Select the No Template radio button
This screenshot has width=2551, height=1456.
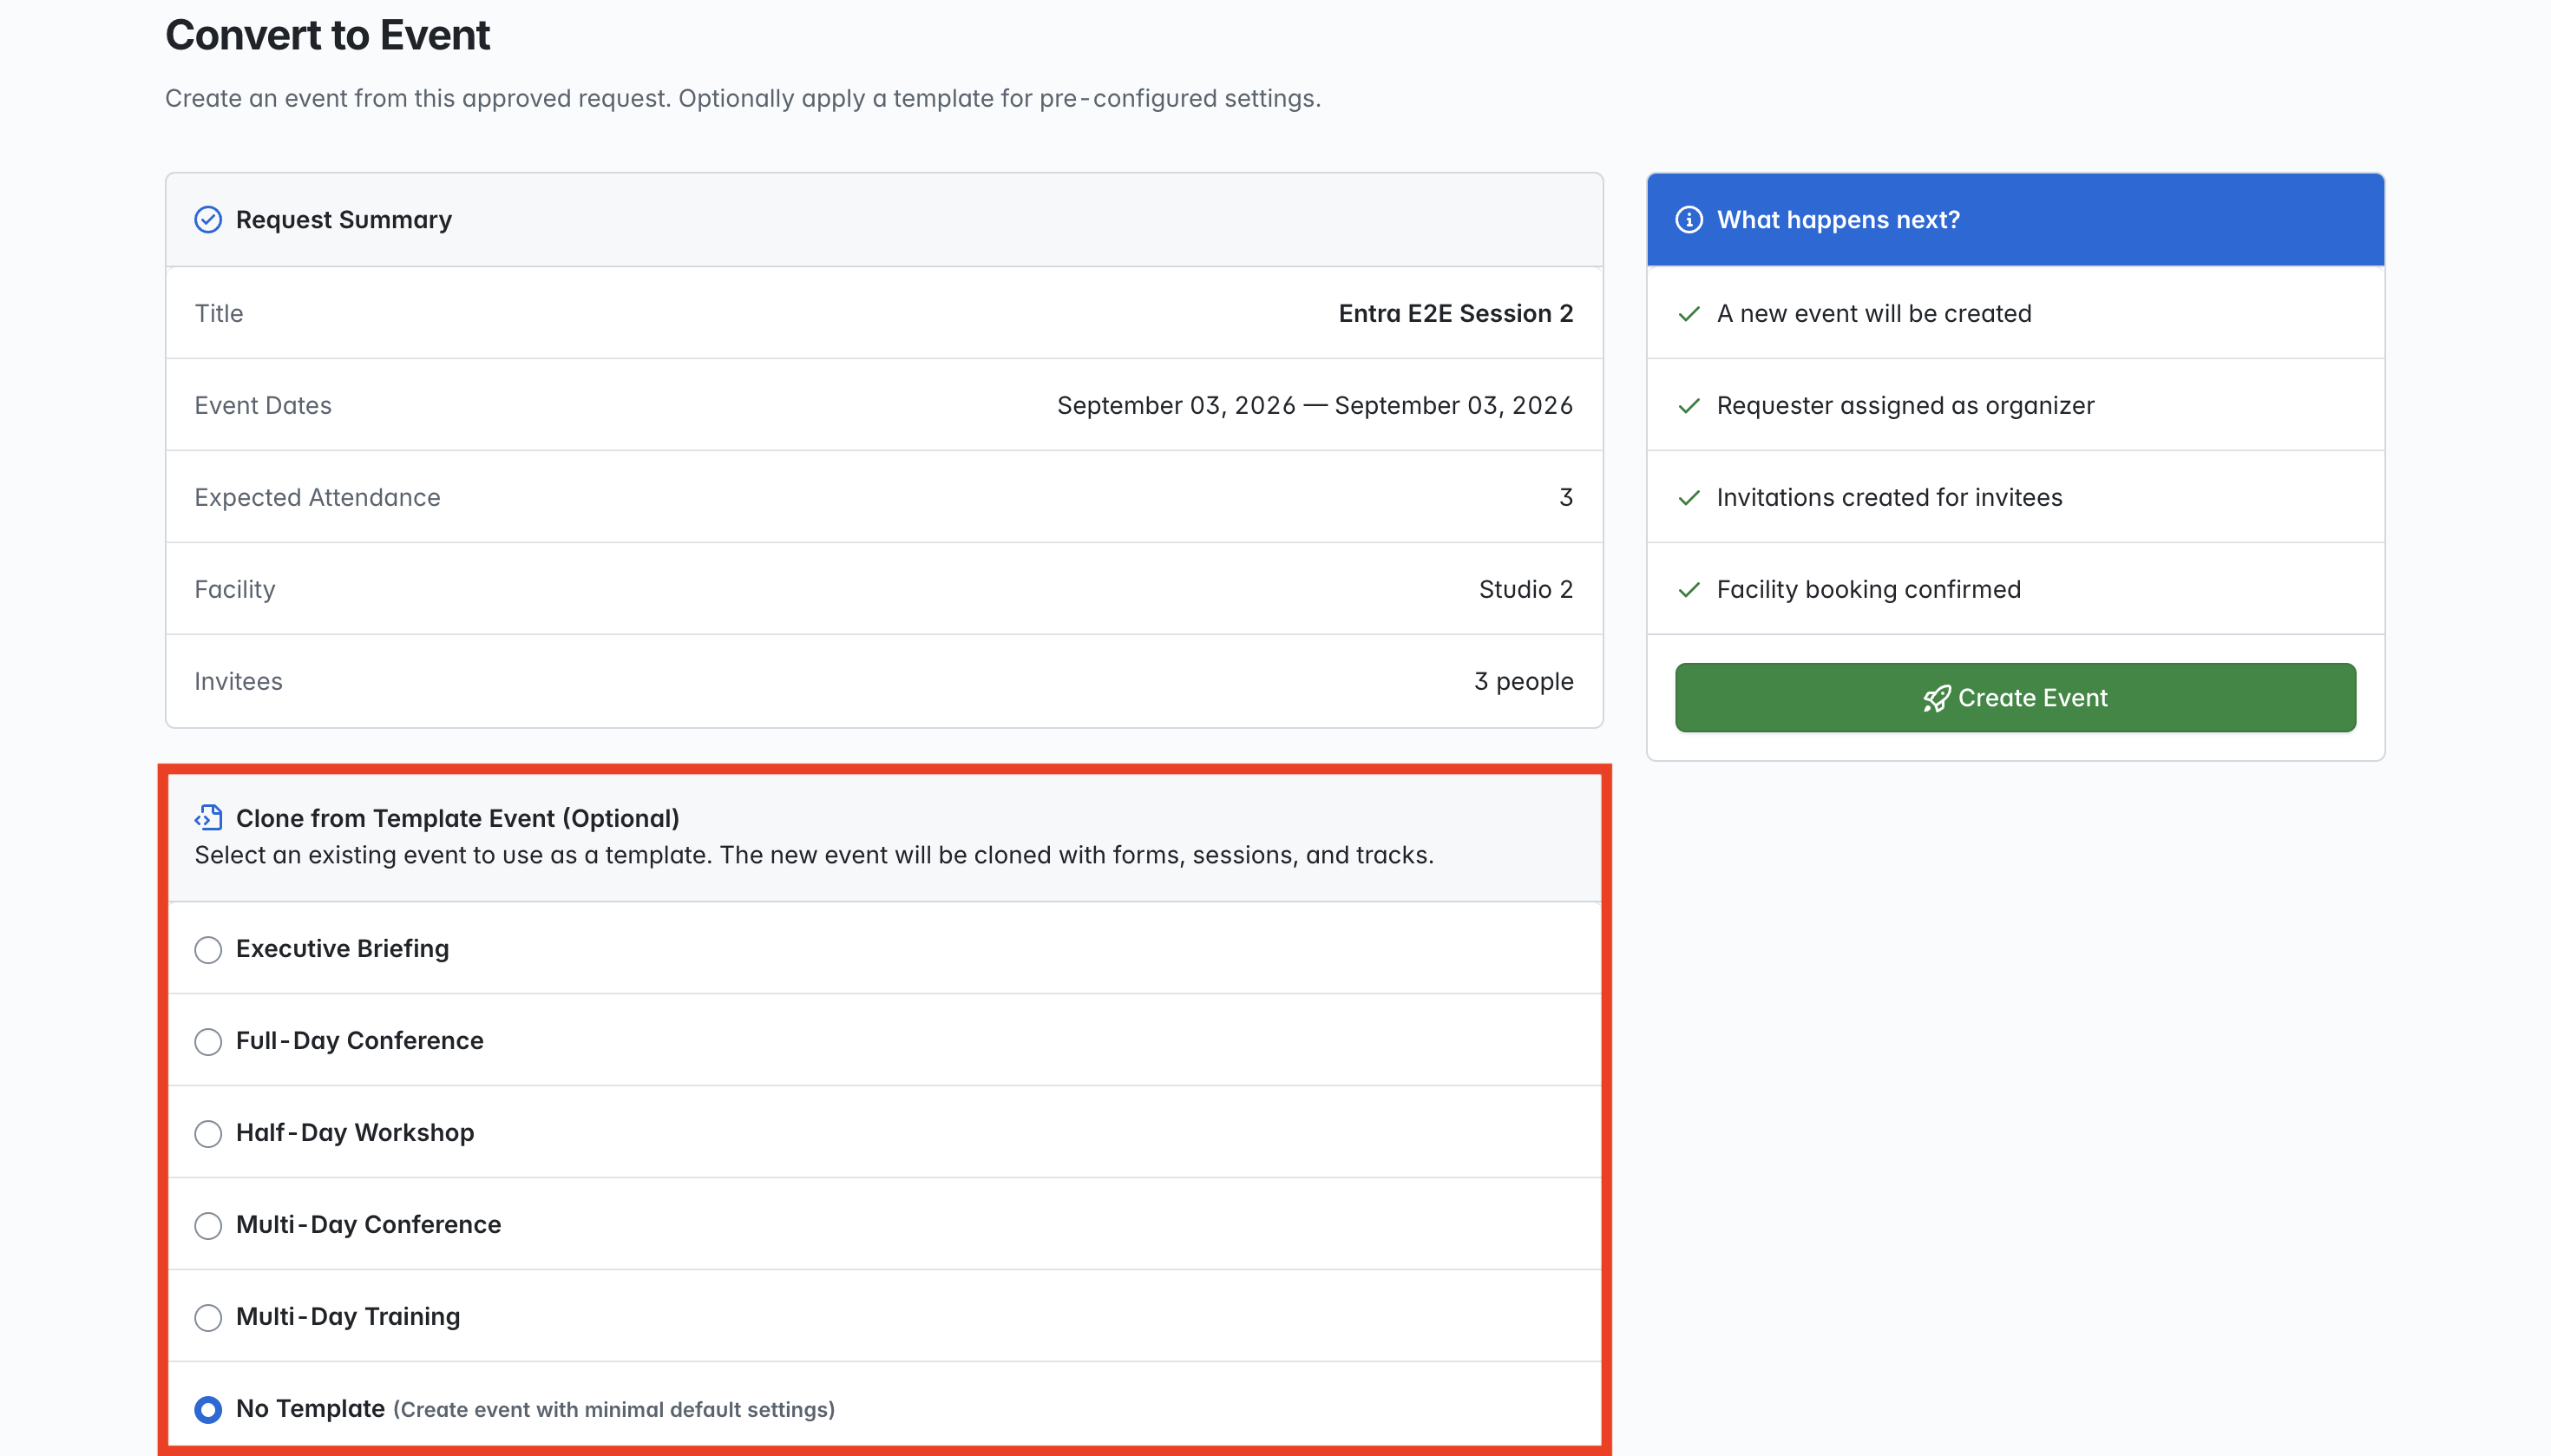pos(208,1410)
